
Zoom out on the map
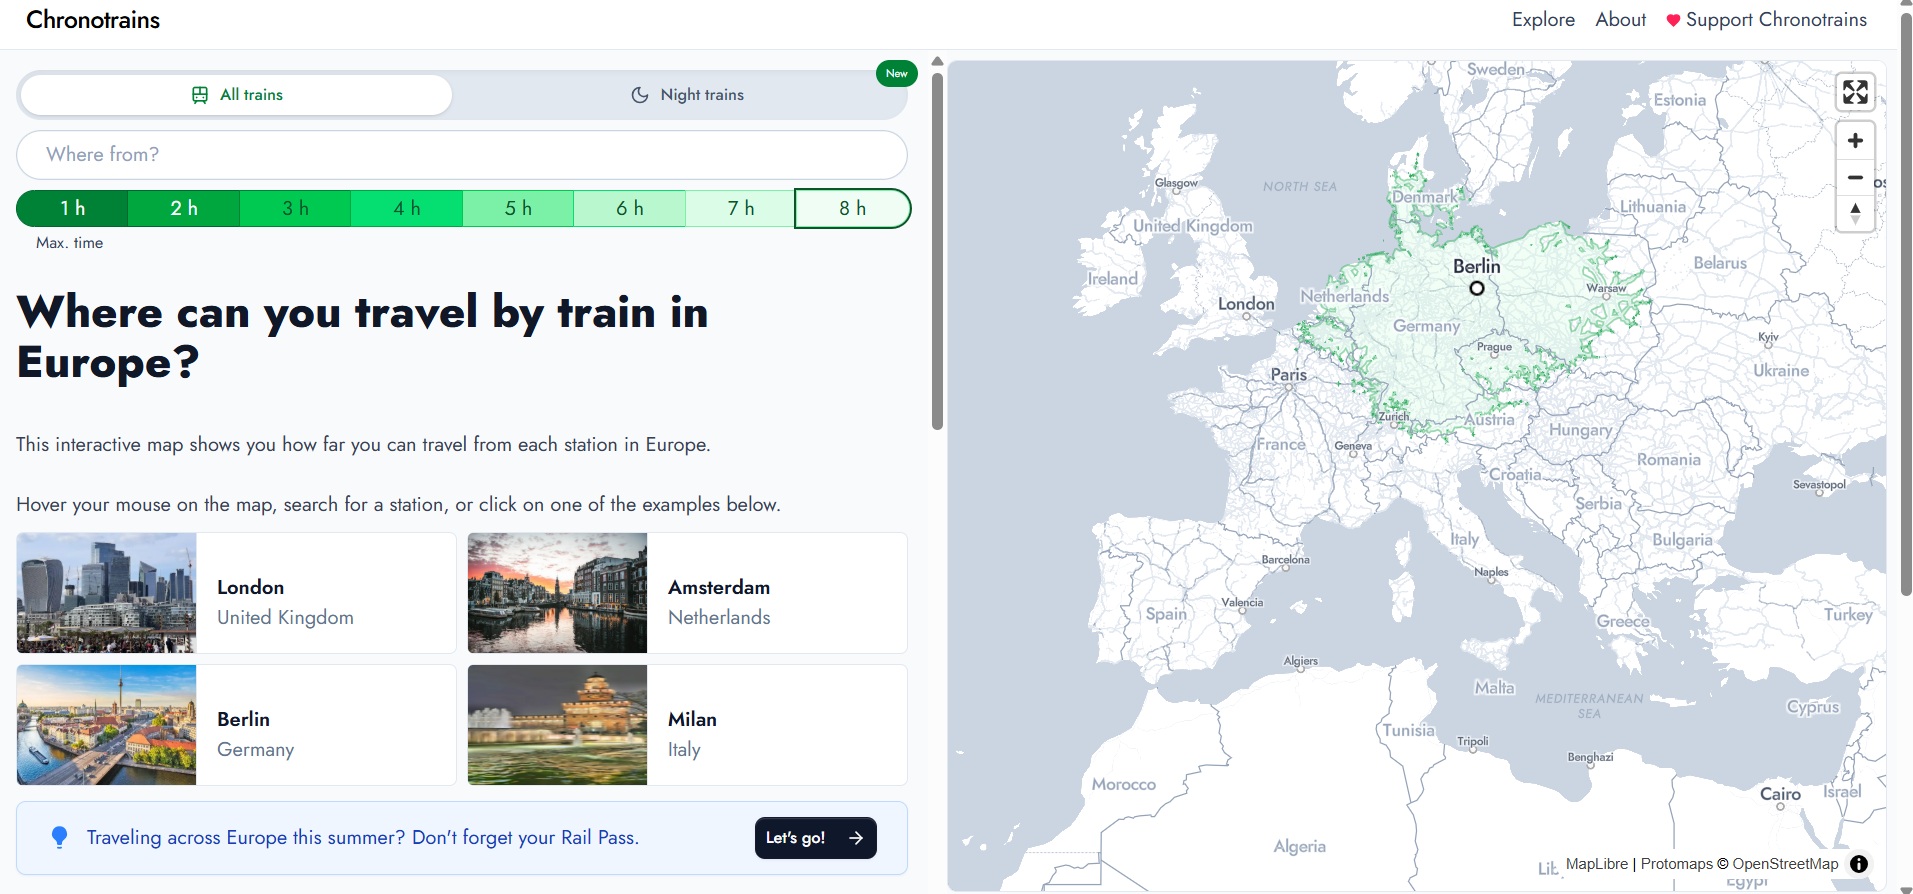tap(1855, 177)
